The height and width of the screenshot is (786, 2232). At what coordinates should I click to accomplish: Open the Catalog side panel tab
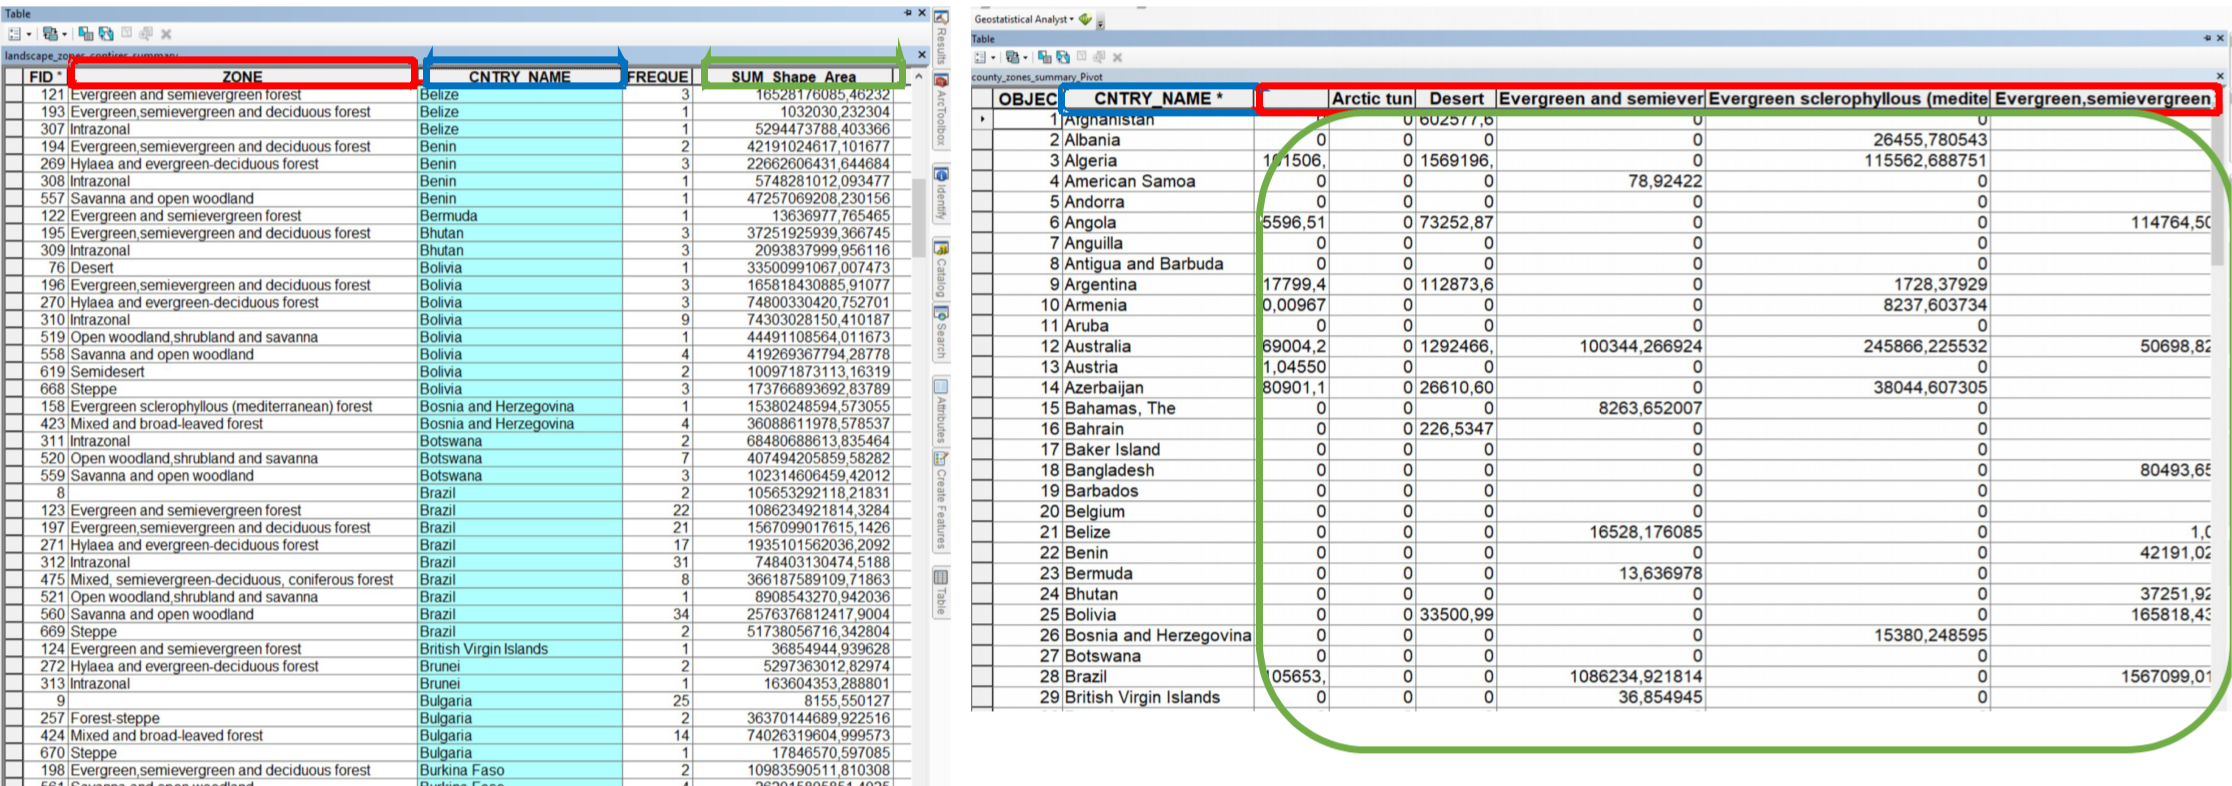941,270
